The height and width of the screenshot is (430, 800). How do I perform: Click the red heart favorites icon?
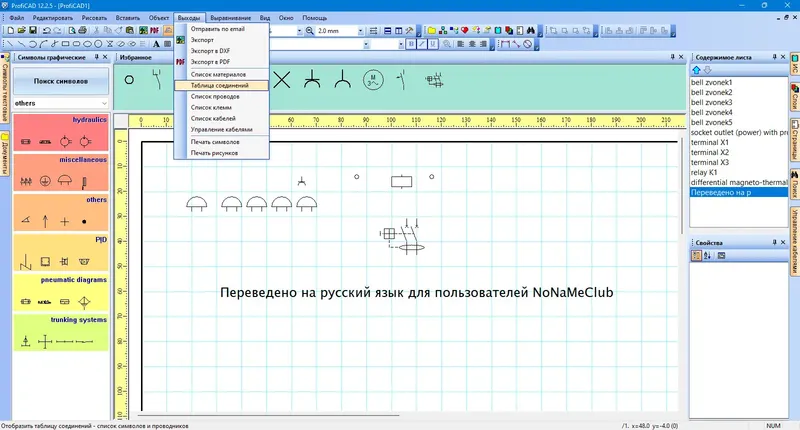click(x=465, y=31)
